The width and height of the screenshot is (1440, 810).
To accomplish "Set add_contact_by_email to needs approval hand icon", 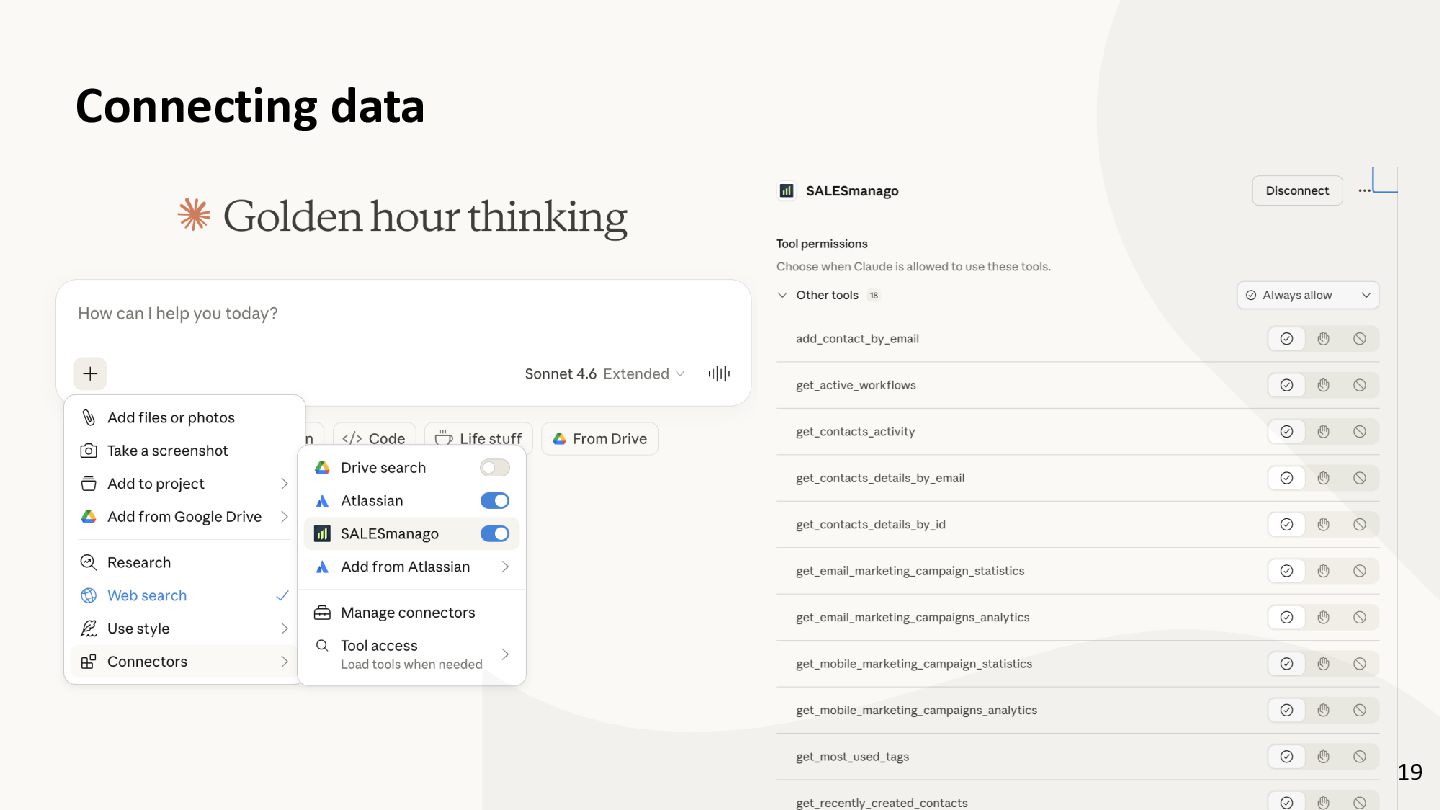I will pos(1323,339).
